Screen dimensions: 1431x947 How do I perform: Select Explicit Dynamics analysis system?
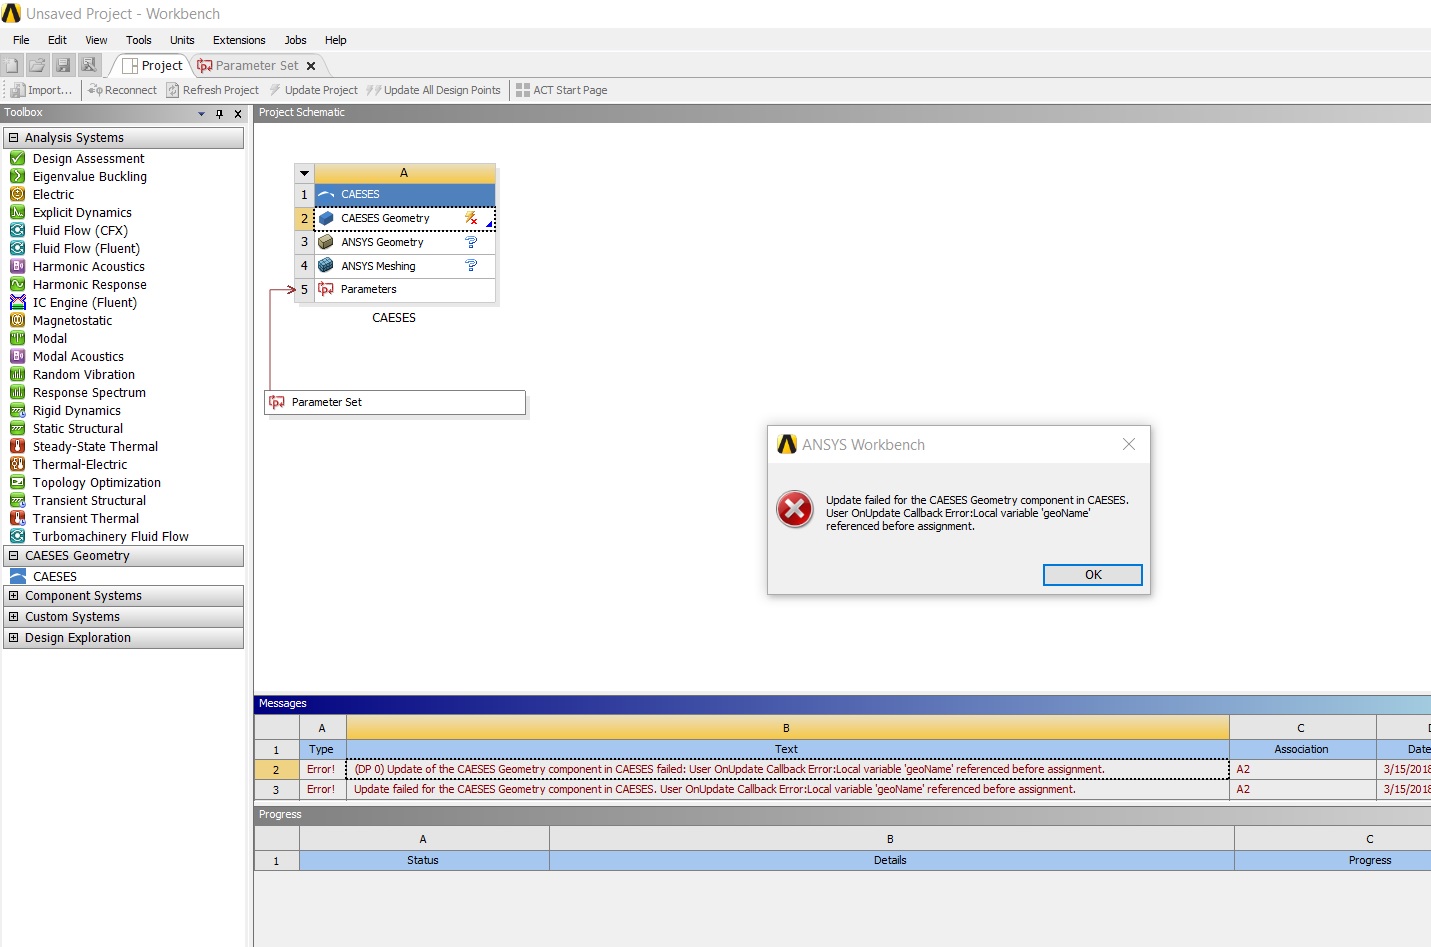coord(82,213)
